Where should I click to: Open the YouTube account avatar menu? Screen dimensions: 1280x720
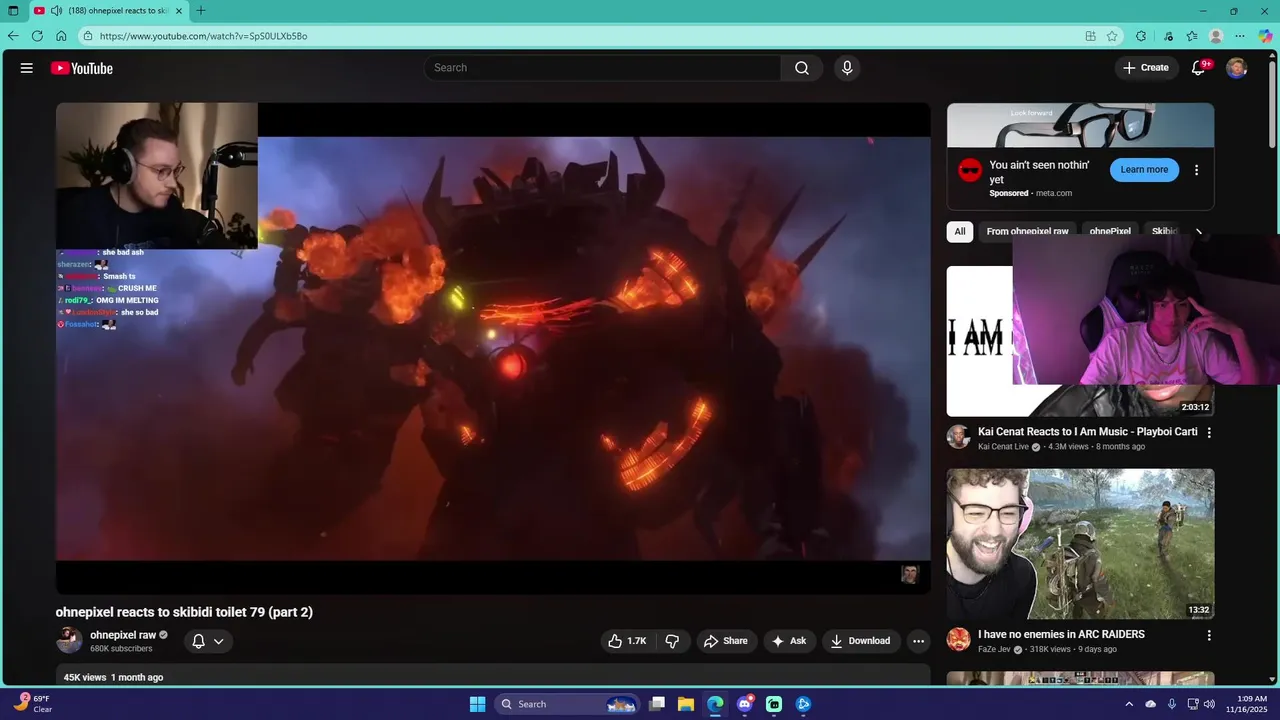pos(1237,68)
